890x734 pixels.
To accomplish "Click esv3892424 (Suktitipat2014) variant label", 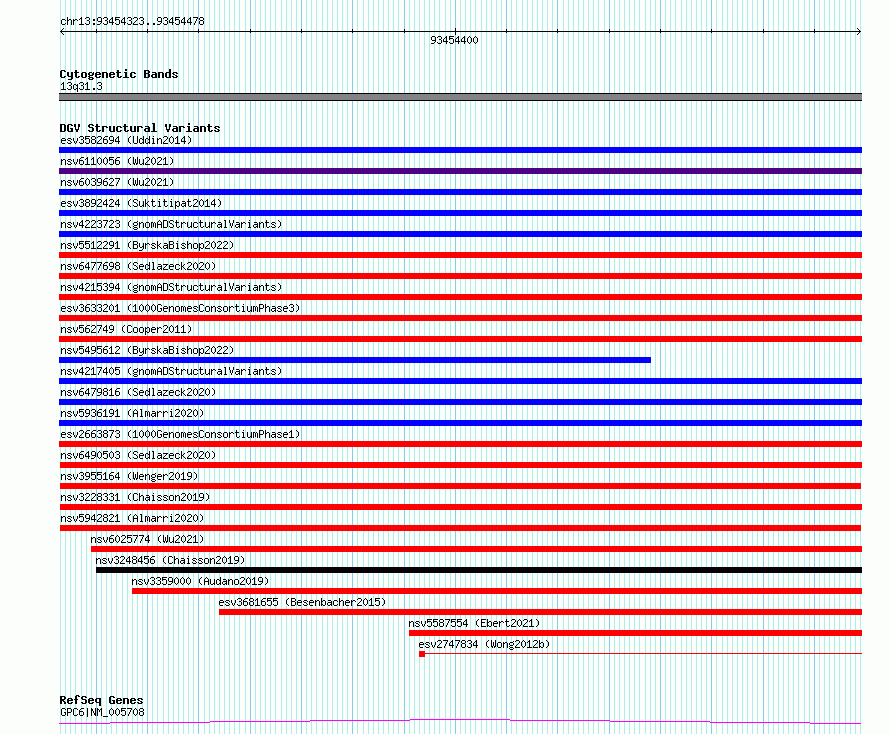I will (x=141, y=203).
